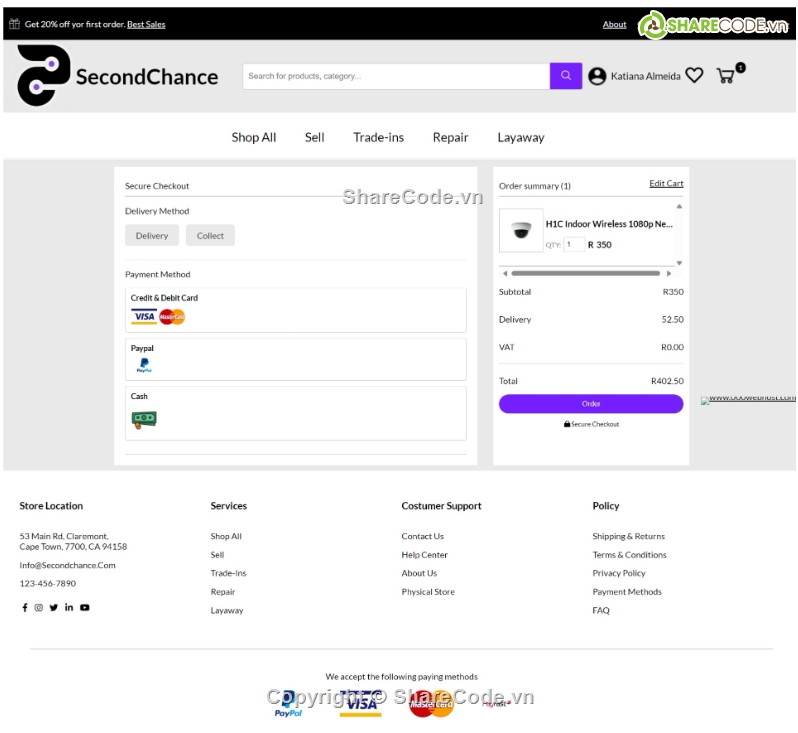Image resolution: width=798 pixels, height=733 pixels.
Task: Open the Sell menu item
Action: (x=315, y=137)
